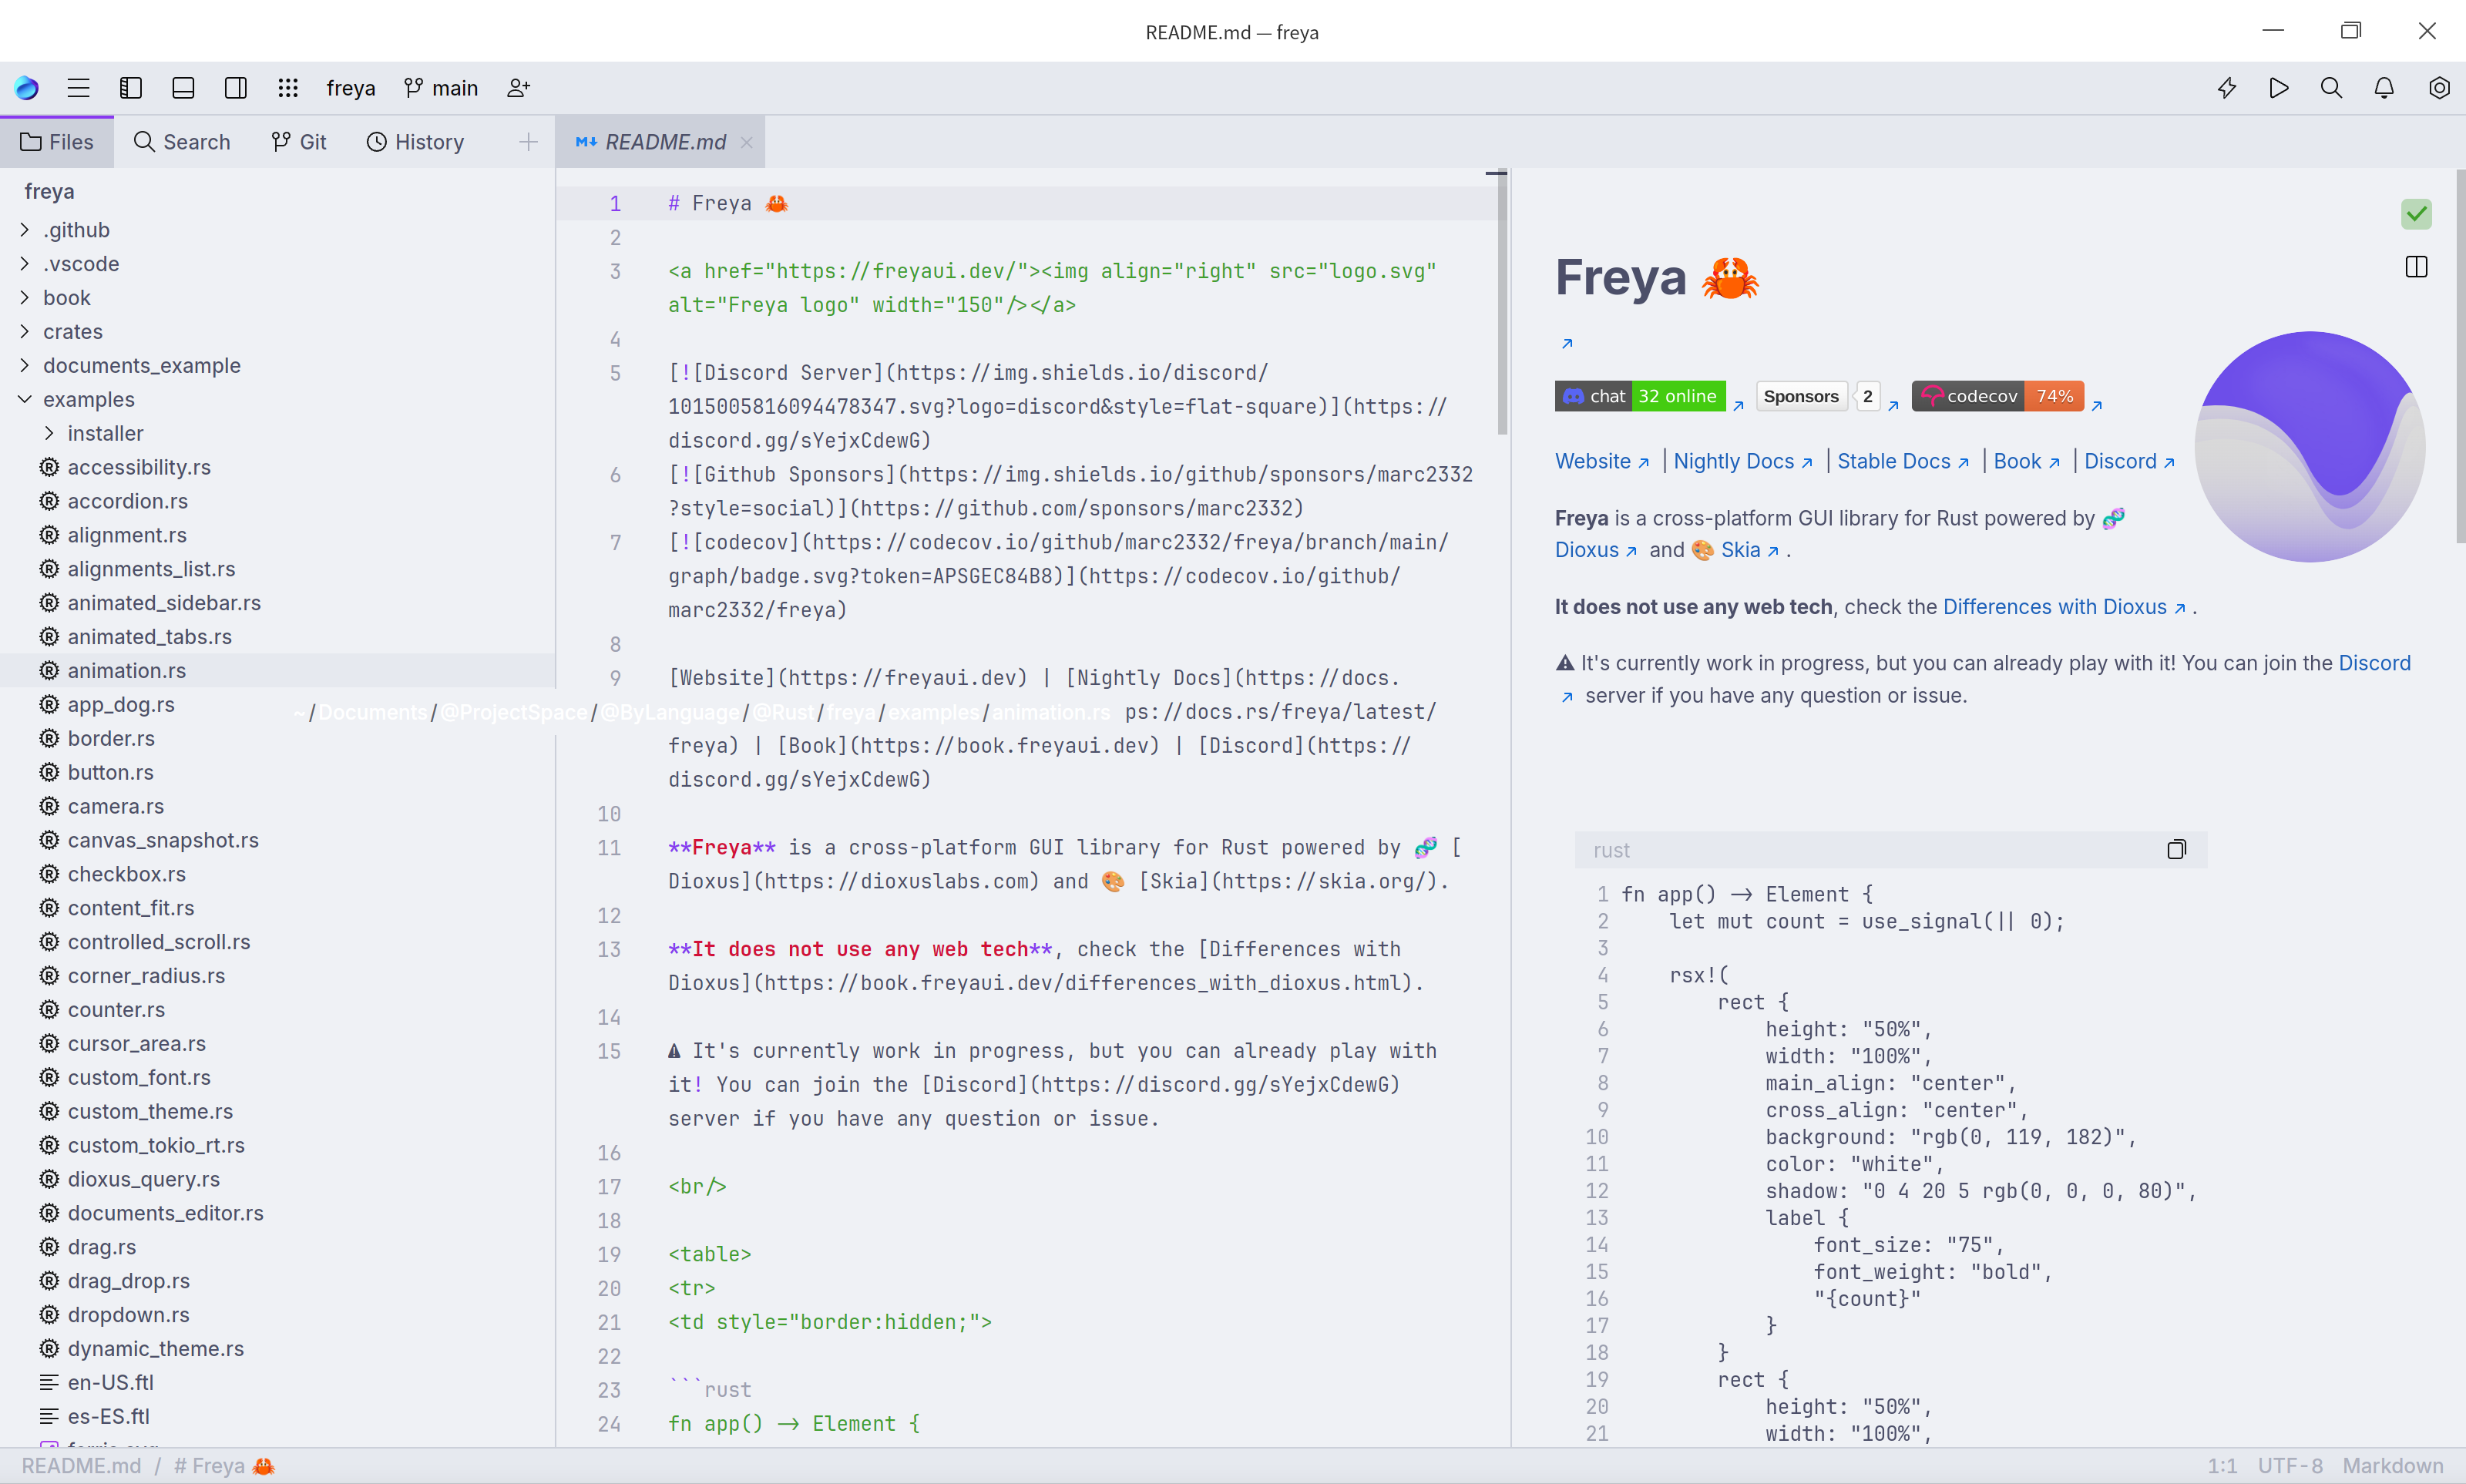Change the Markdown language mode
This screenshot has width=2466, height=1484.
[2392, 1466]
